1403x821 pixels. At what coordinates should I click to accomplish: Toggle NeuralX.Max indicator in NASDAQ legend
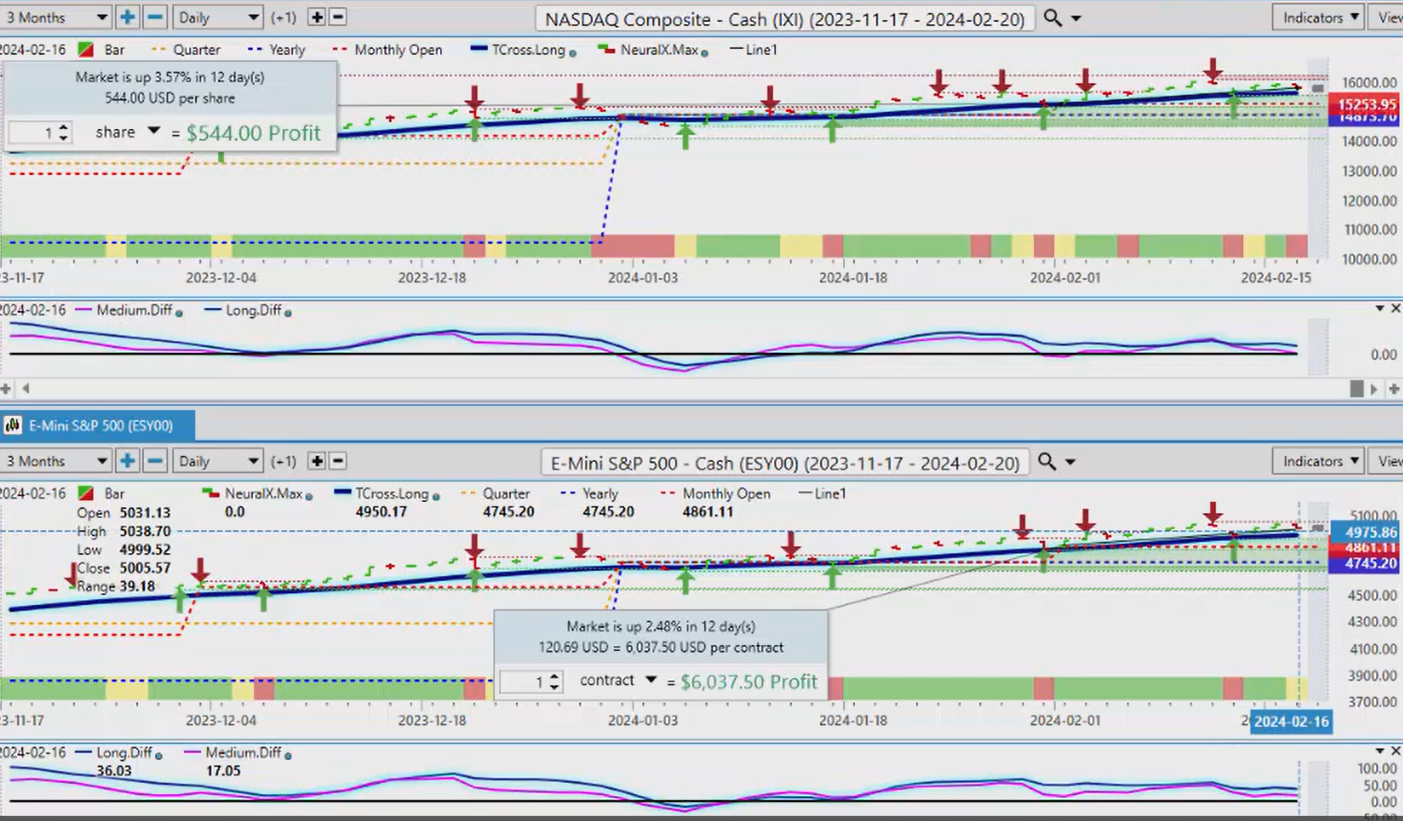(x=654, y=49)
